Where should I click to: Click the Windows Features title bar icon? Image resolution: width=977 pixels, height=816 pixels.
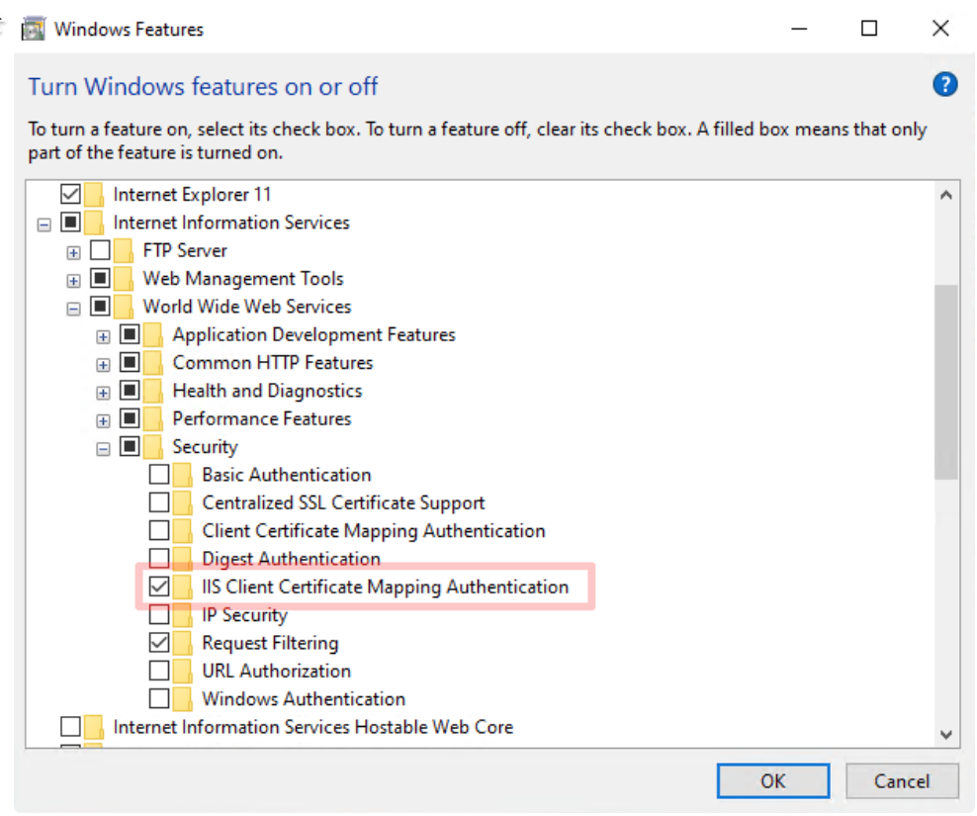click(34, 28)
